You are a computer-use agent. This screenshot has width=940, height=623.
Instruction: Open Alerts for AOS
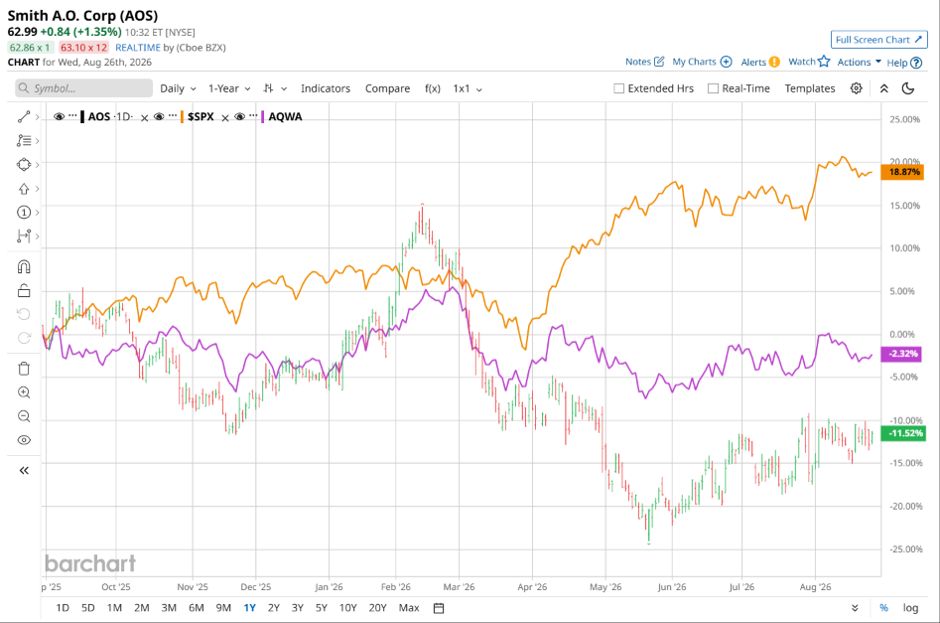click(760, 62)
